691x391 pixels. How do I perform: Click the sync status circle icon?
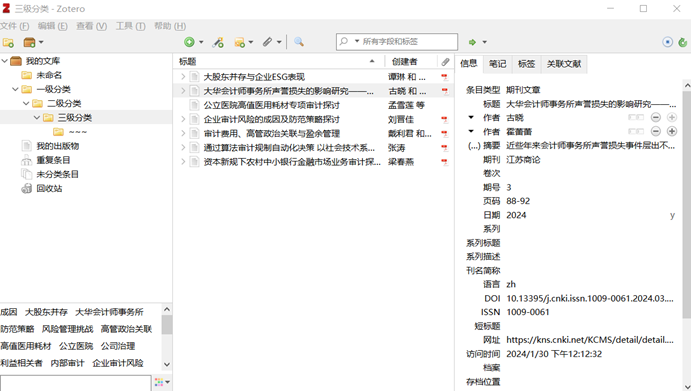pos(668,42)
